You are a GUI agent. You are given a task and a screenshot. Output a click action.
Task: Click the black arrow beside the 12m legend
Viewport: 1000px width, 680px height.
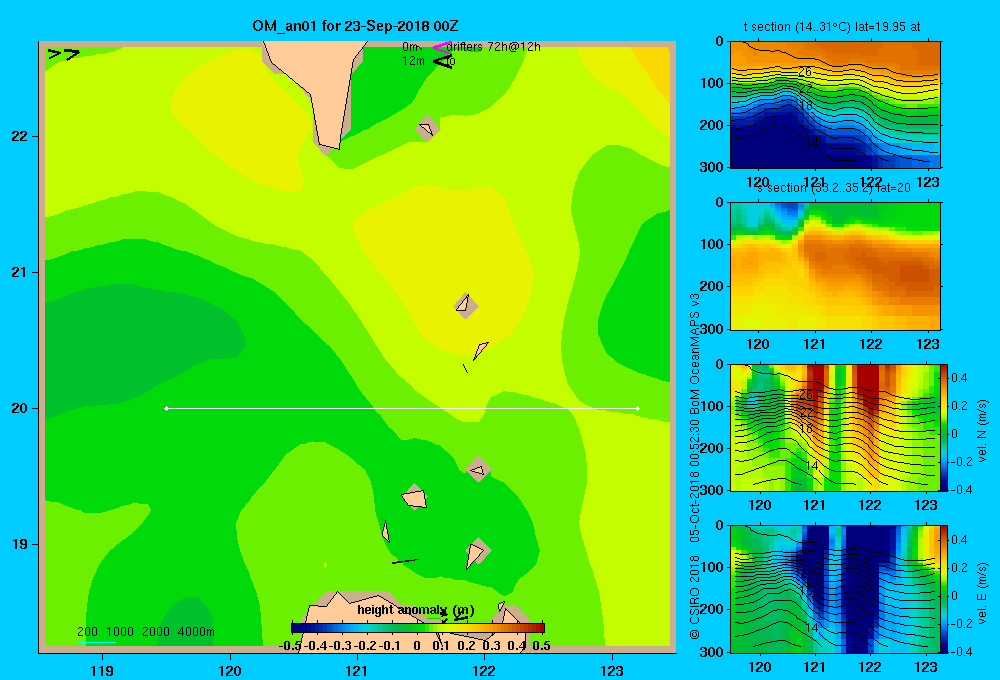pyautogui.click(x=443, y=61)
